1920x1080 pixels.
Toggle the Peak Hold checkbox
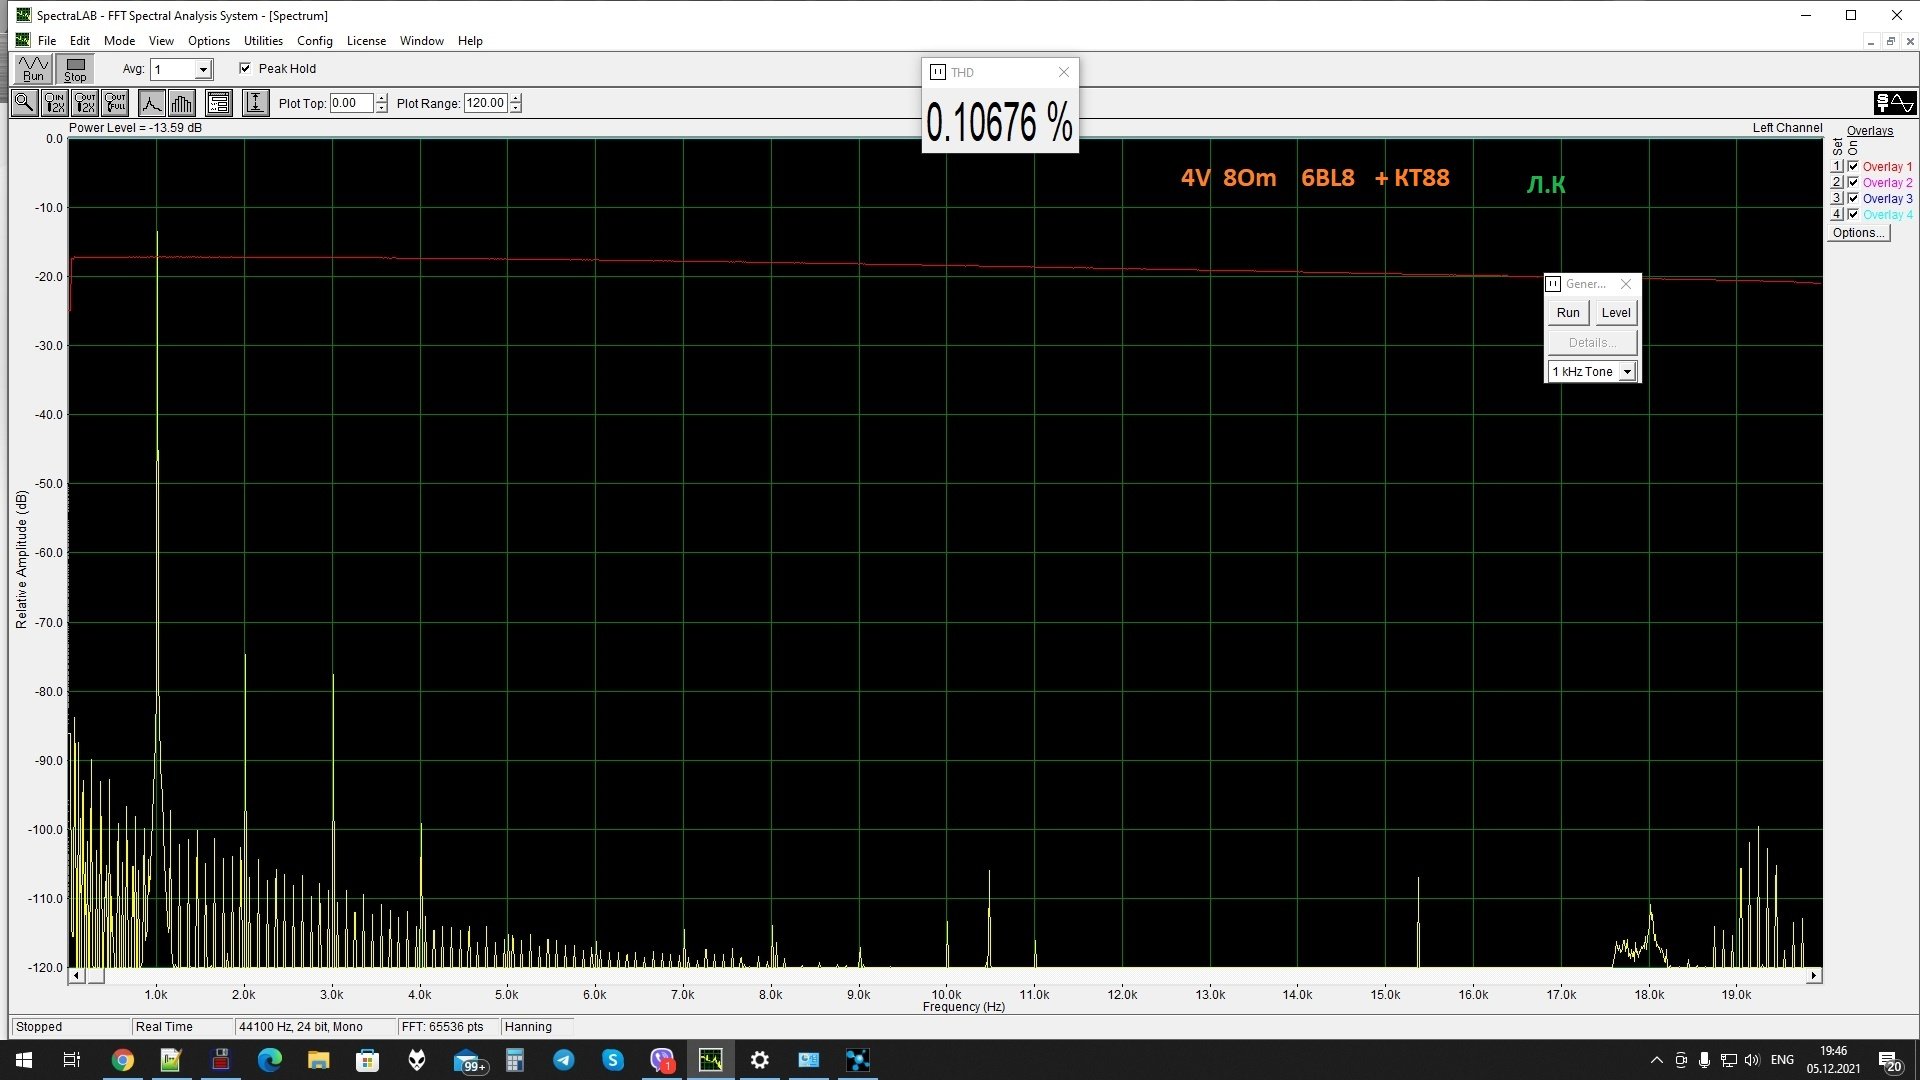click(245, 68)
